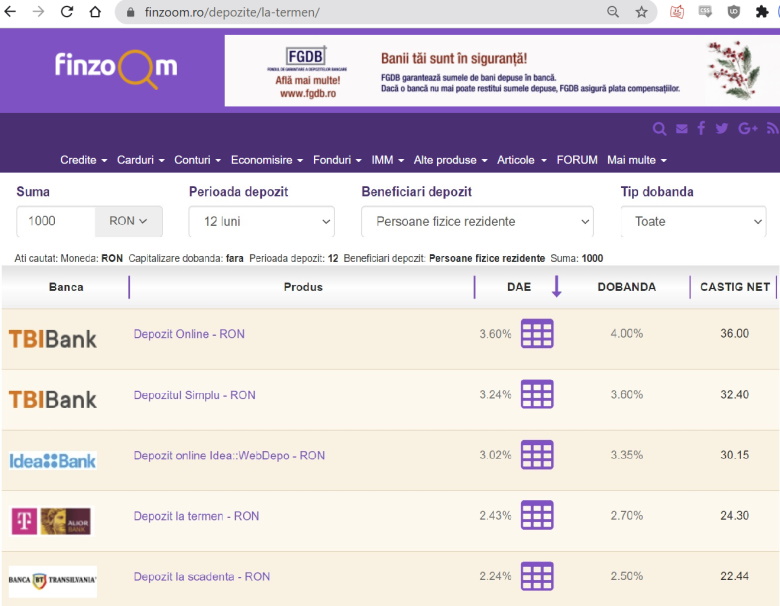The height and width of the screenshot is (606, 780).
Task: Click the FORUM navigation link
Action: pyautogui.click(x=577, y=160)
